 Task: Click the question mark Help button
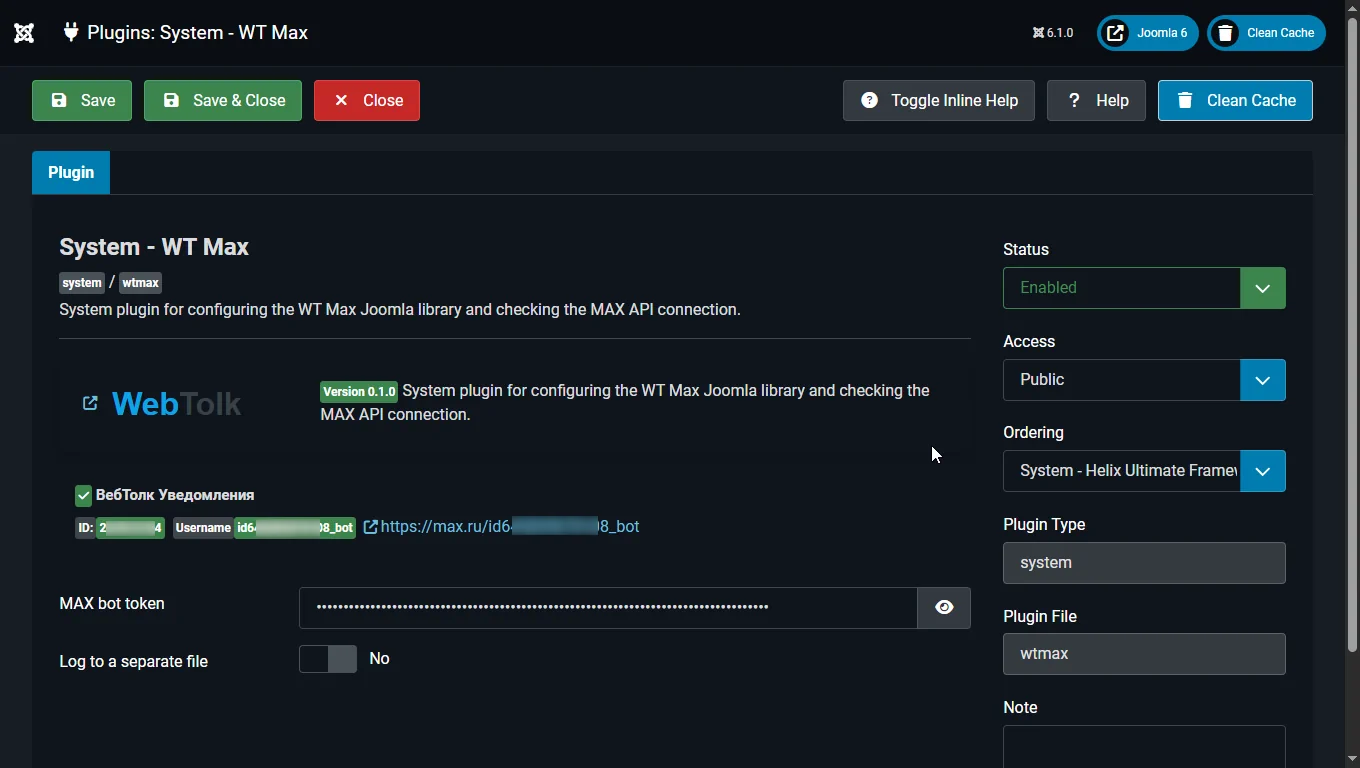[1096, 100]
